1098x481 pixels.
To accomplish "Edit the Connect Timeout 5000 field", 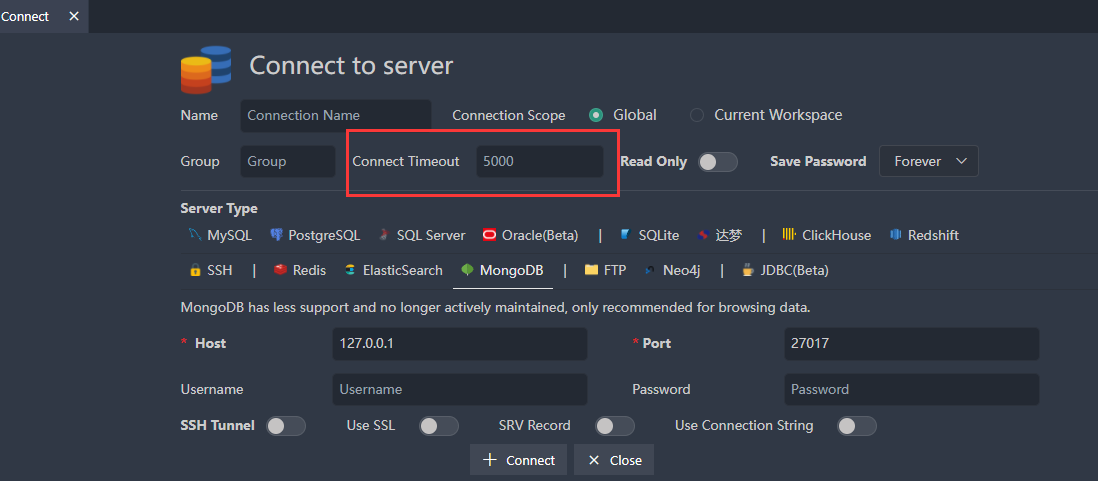I will [x=540, y=162].
